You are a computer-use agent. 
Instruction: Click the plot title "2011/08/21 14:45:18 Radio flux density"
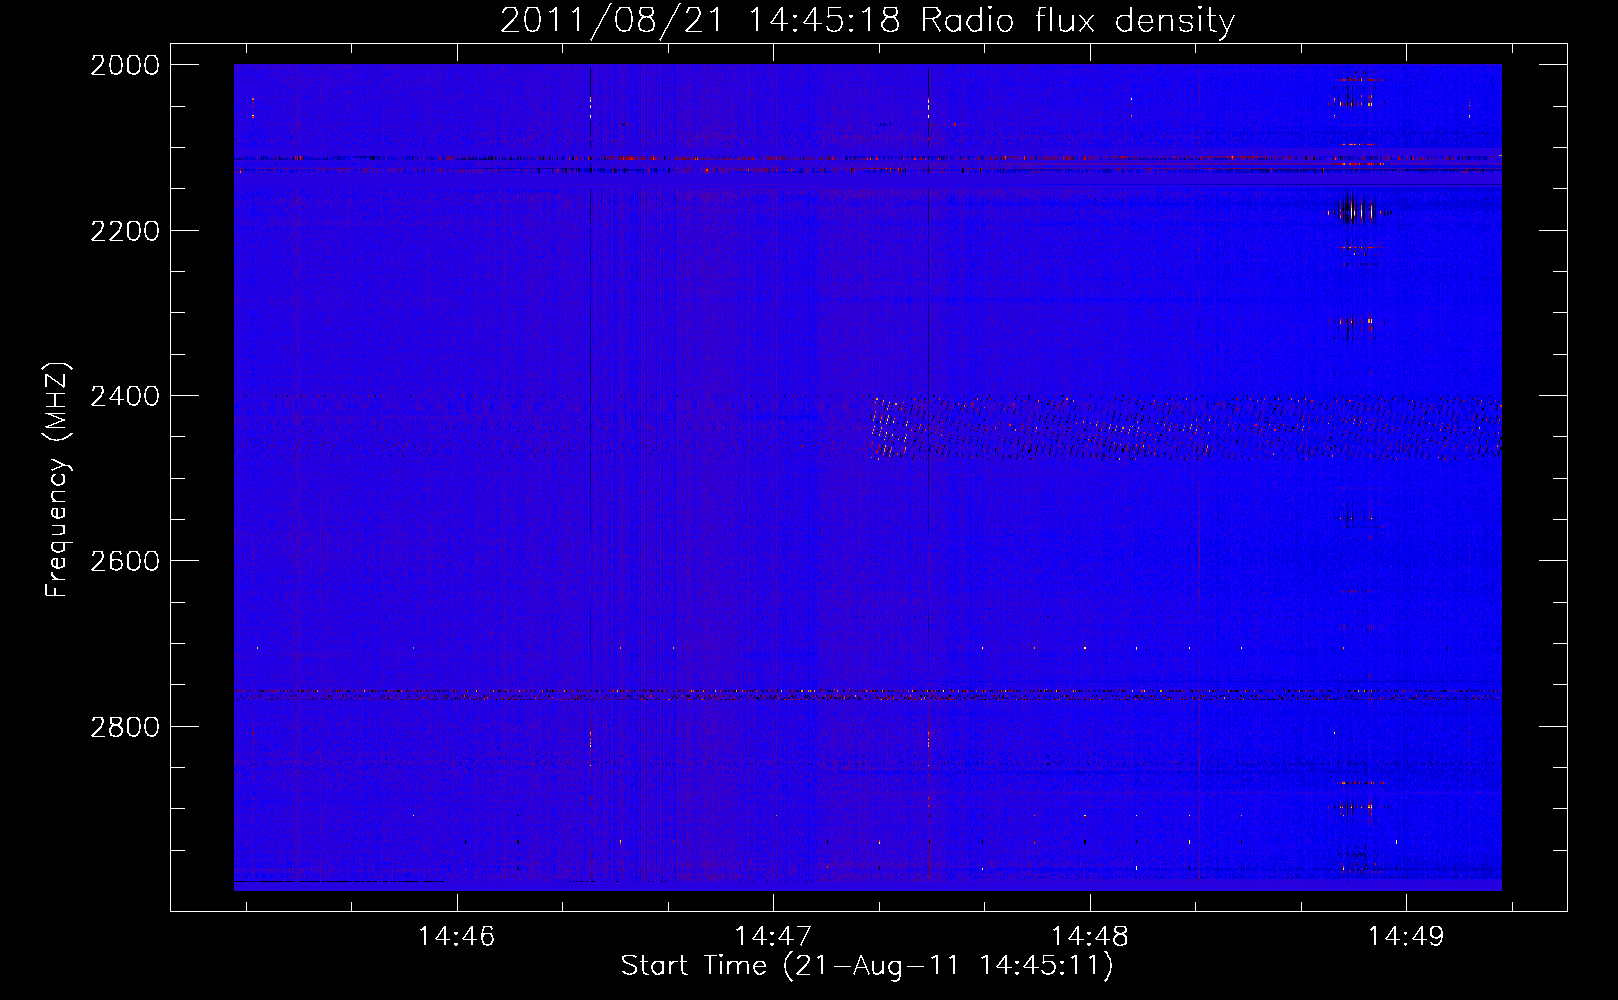point(868,21)
